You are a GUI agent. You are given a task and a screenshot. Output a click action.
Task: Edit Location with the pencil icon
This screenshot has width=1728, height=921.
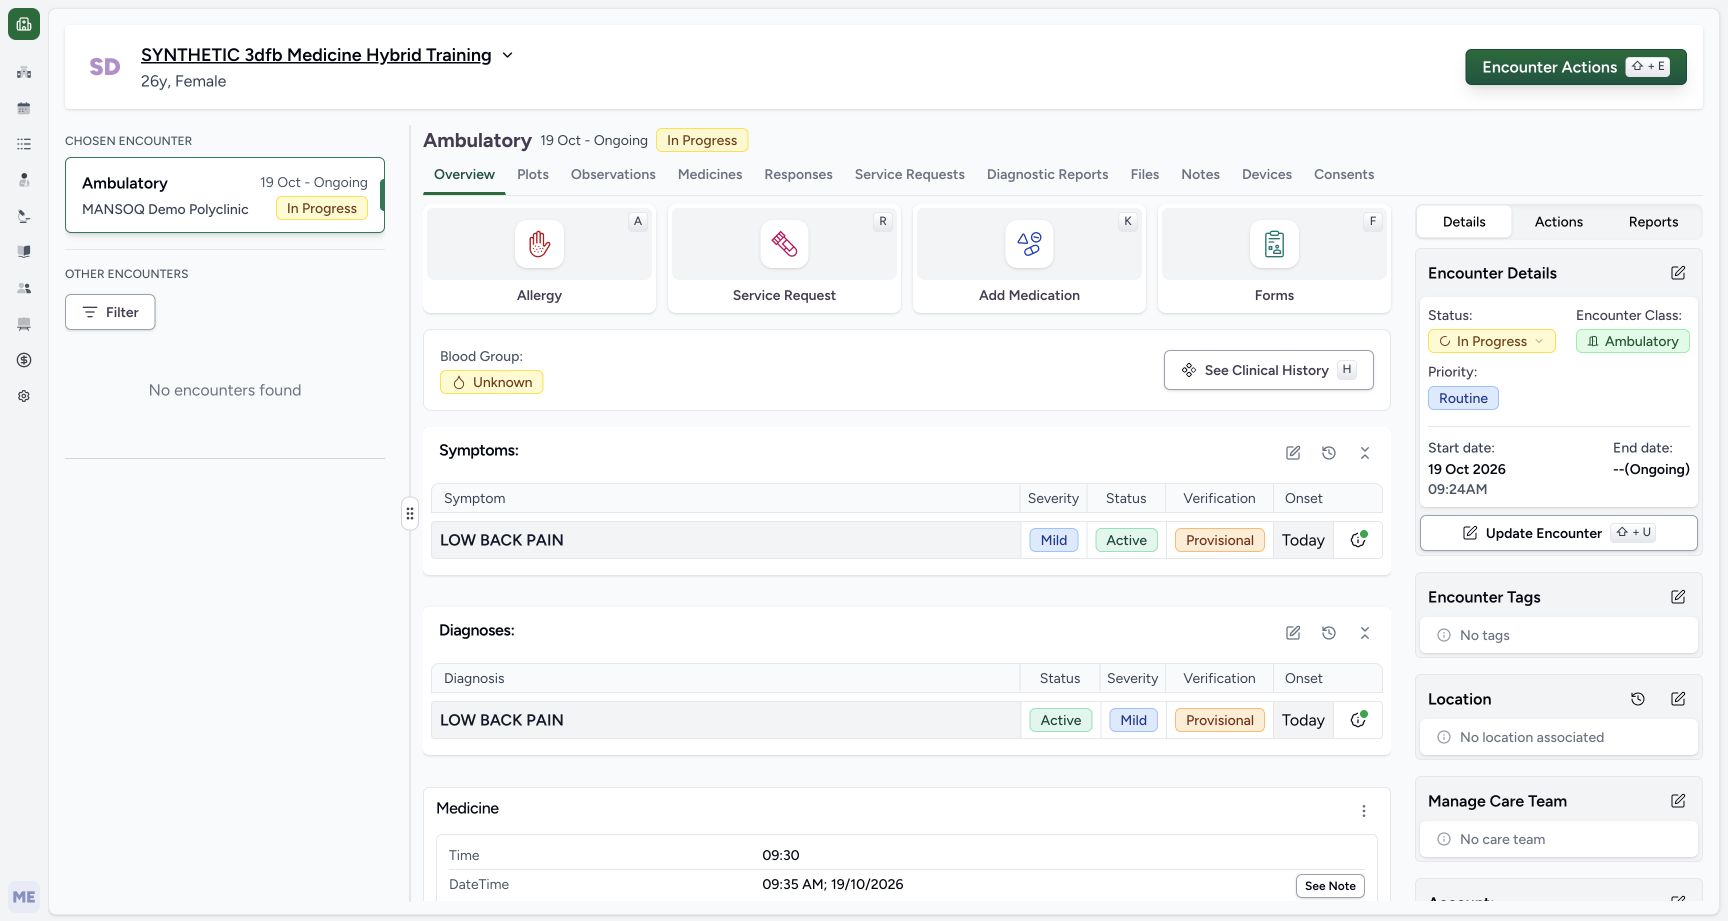tap(1678, 699)
